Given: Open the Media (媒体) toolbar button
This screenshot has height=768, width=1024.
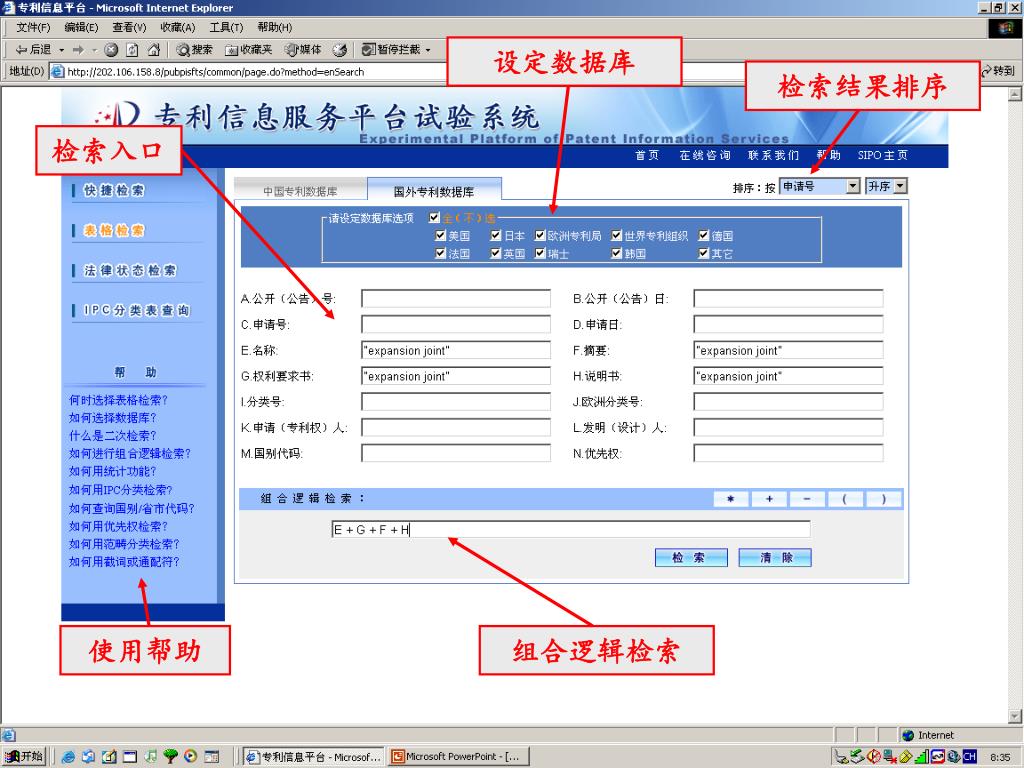Looking at the screenshot, I should point(303,50).
